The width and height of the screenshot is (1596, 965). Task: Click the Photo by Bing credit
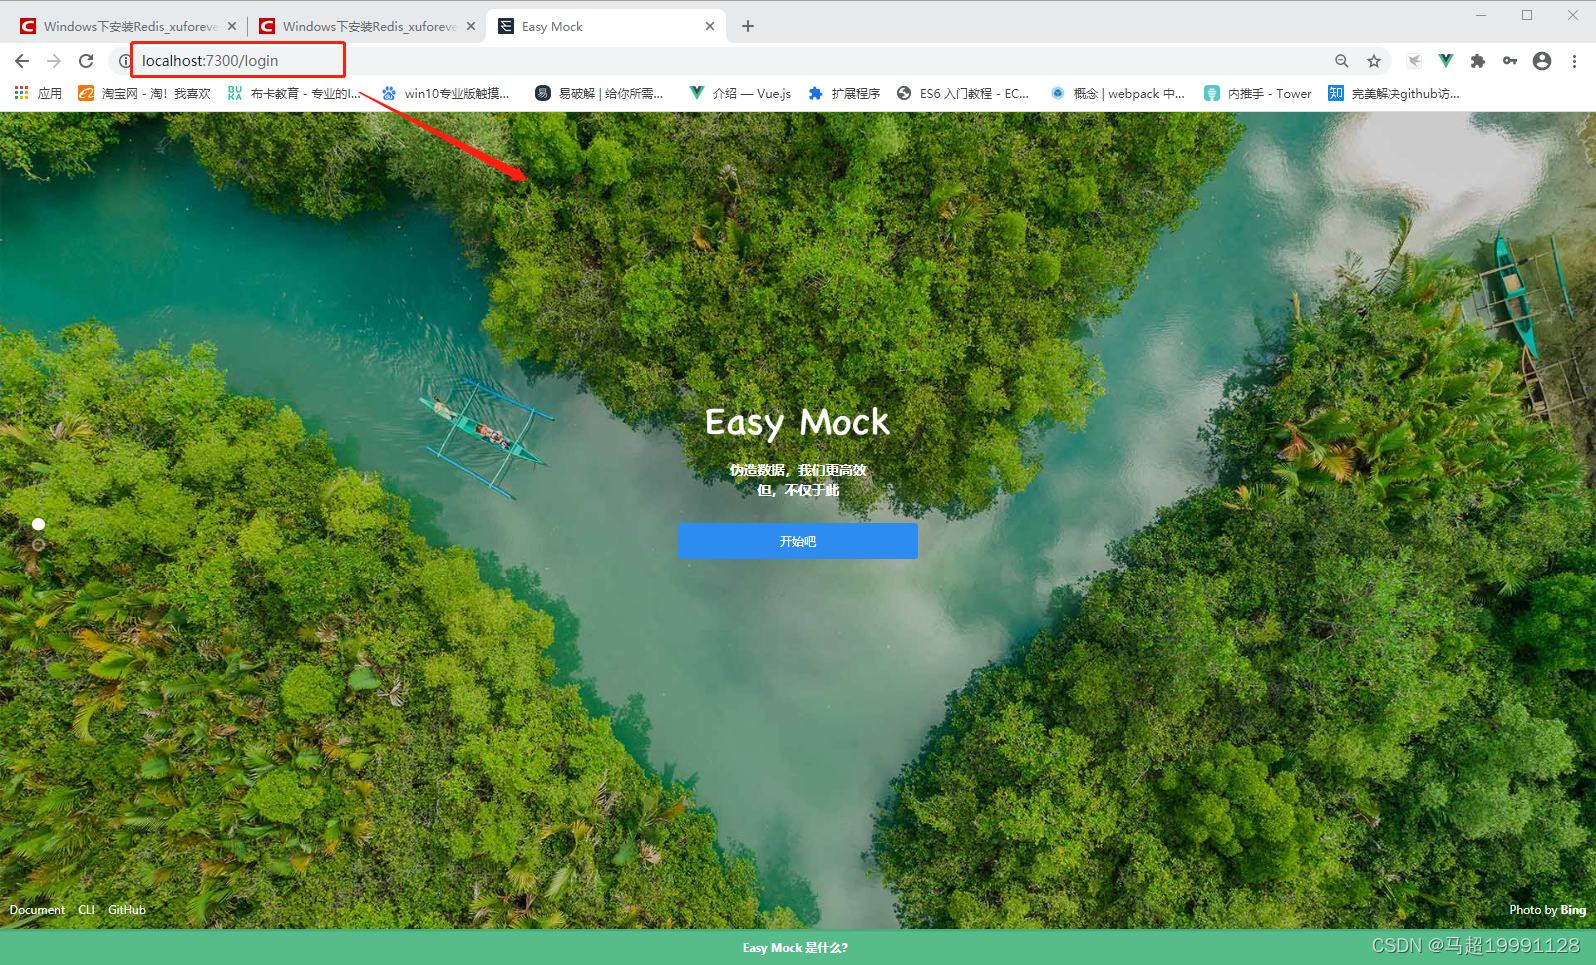[1547, 910]
